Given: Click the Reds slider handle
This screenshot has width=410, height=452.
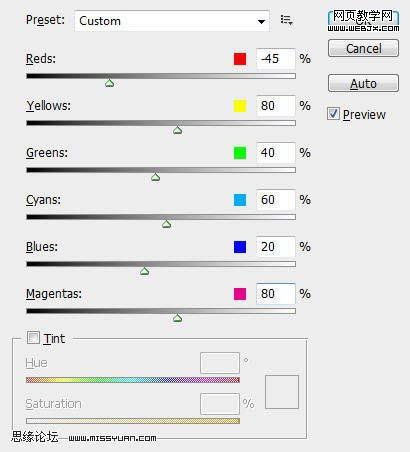Looking at the screenshot, I should coord(109,83).
